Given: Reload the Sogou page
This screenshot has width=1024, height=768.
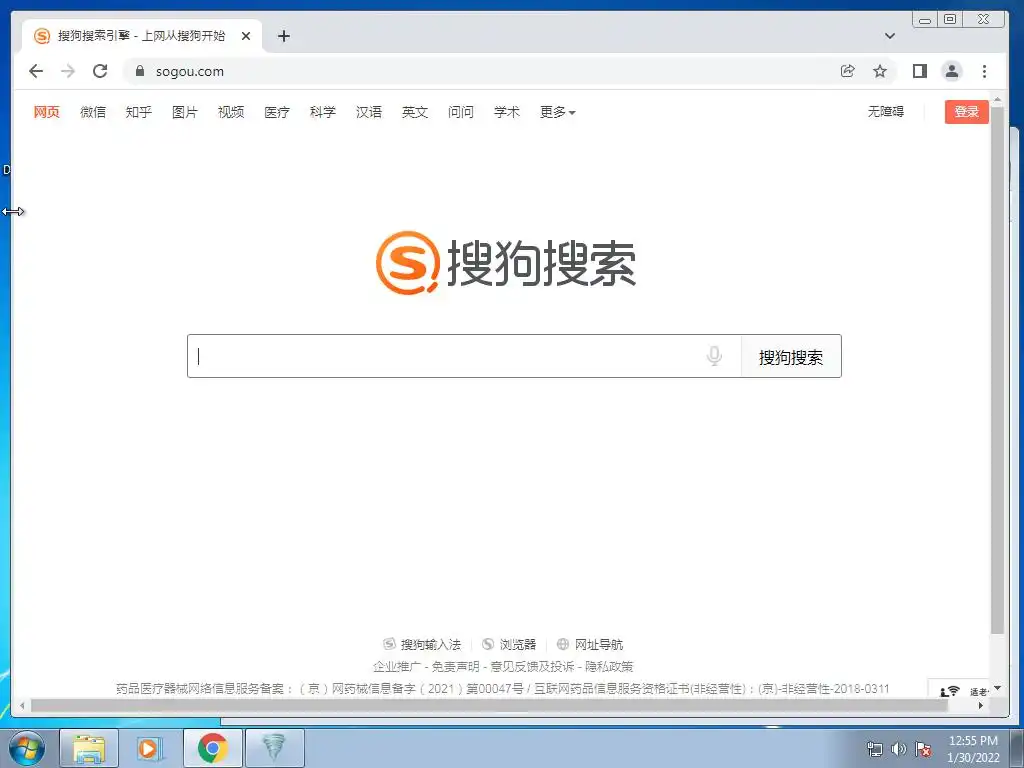Looking at the screenshot, I should [100, 71].
